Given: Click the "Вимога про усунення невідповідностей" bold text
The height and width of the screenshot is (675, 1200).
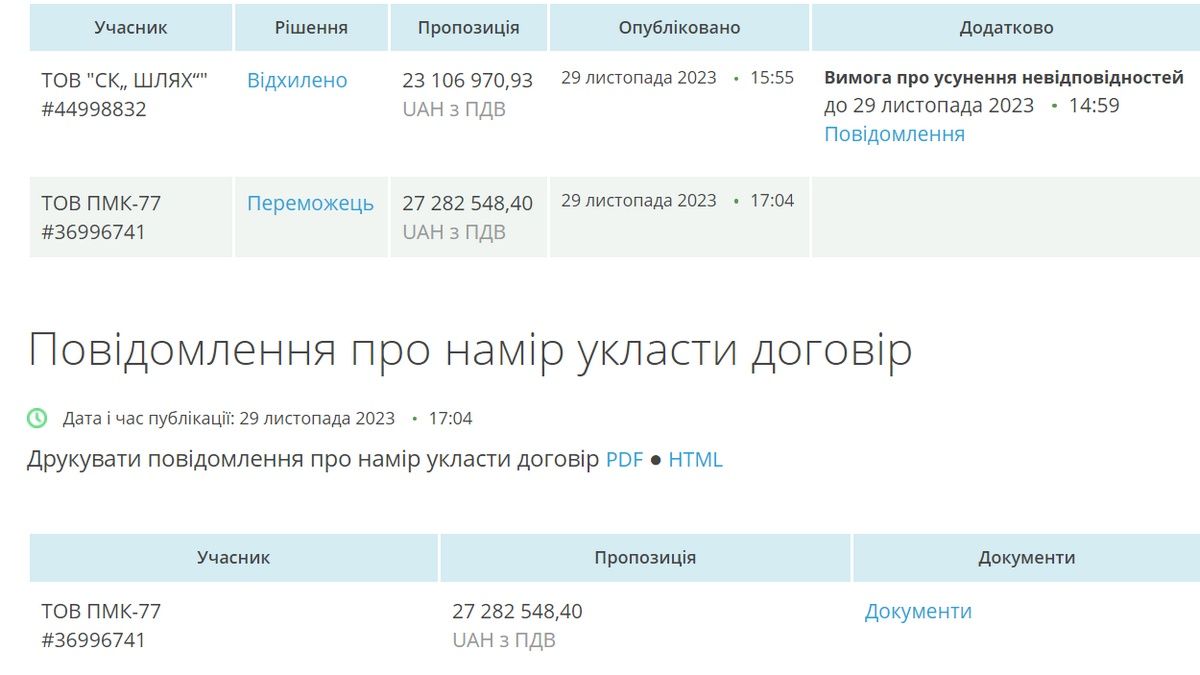Looking at the screenshot, I should point(1003,78).
